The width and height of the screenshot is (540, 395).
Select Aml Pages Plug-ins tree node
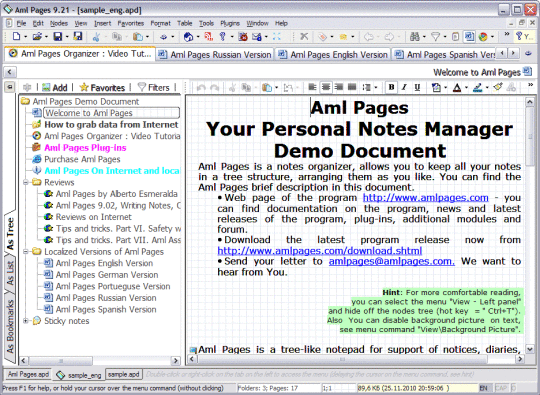pyautogui.click(x=85, y=147)
